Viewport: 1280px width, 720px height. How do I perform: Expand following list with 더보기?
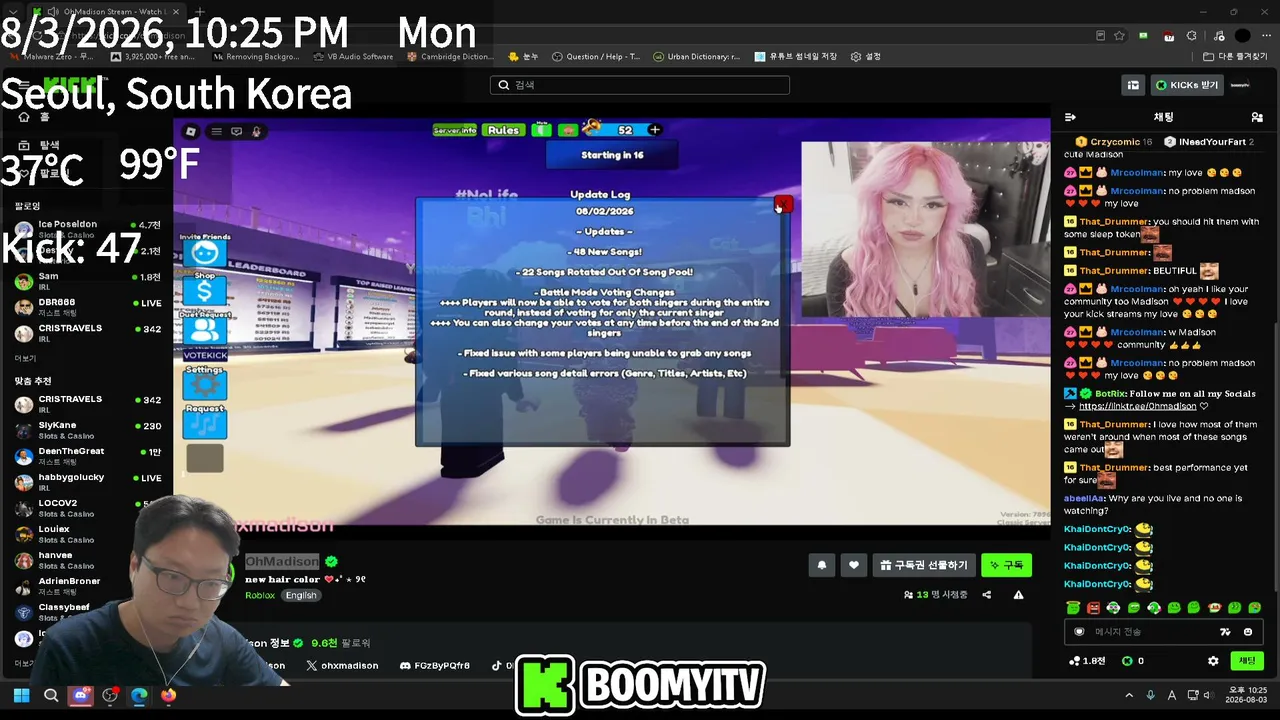pyautogui.click(x=25, y=358)
